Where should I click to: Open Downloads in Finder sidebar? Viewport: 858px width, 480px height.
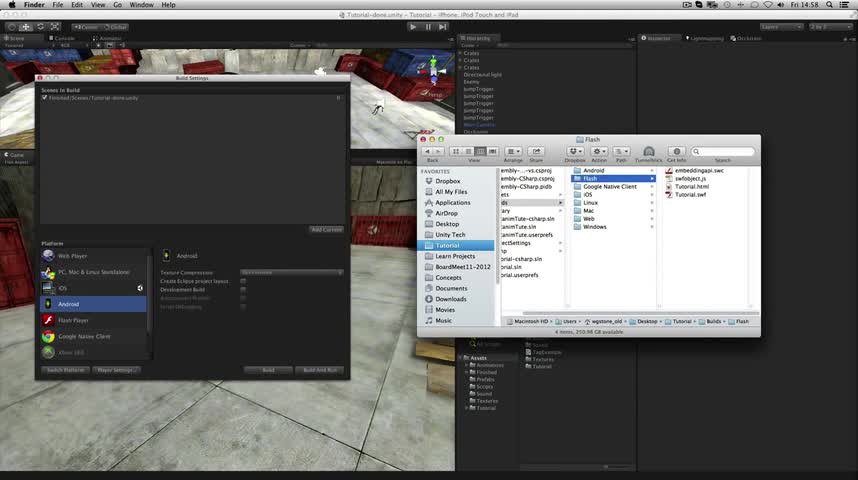click(x=451, y=299)
